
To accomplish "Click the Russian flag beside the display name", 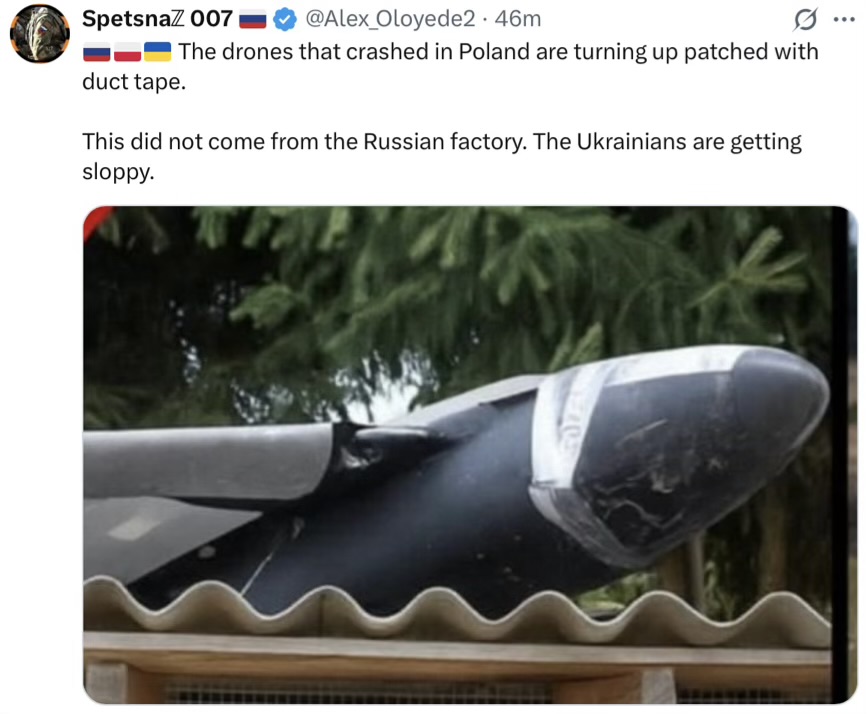I will pos(253,20).
